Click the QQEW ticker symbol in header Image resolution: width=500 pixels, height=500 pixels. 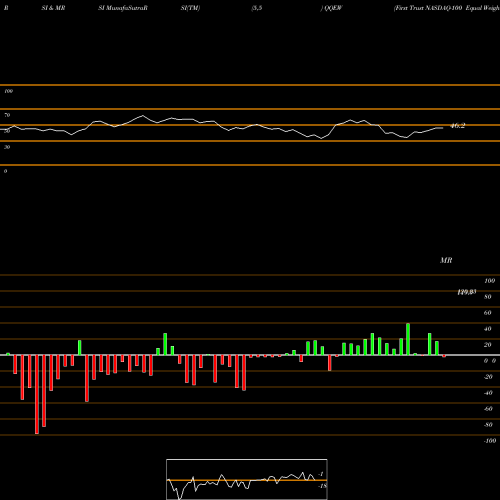[333, 8]
